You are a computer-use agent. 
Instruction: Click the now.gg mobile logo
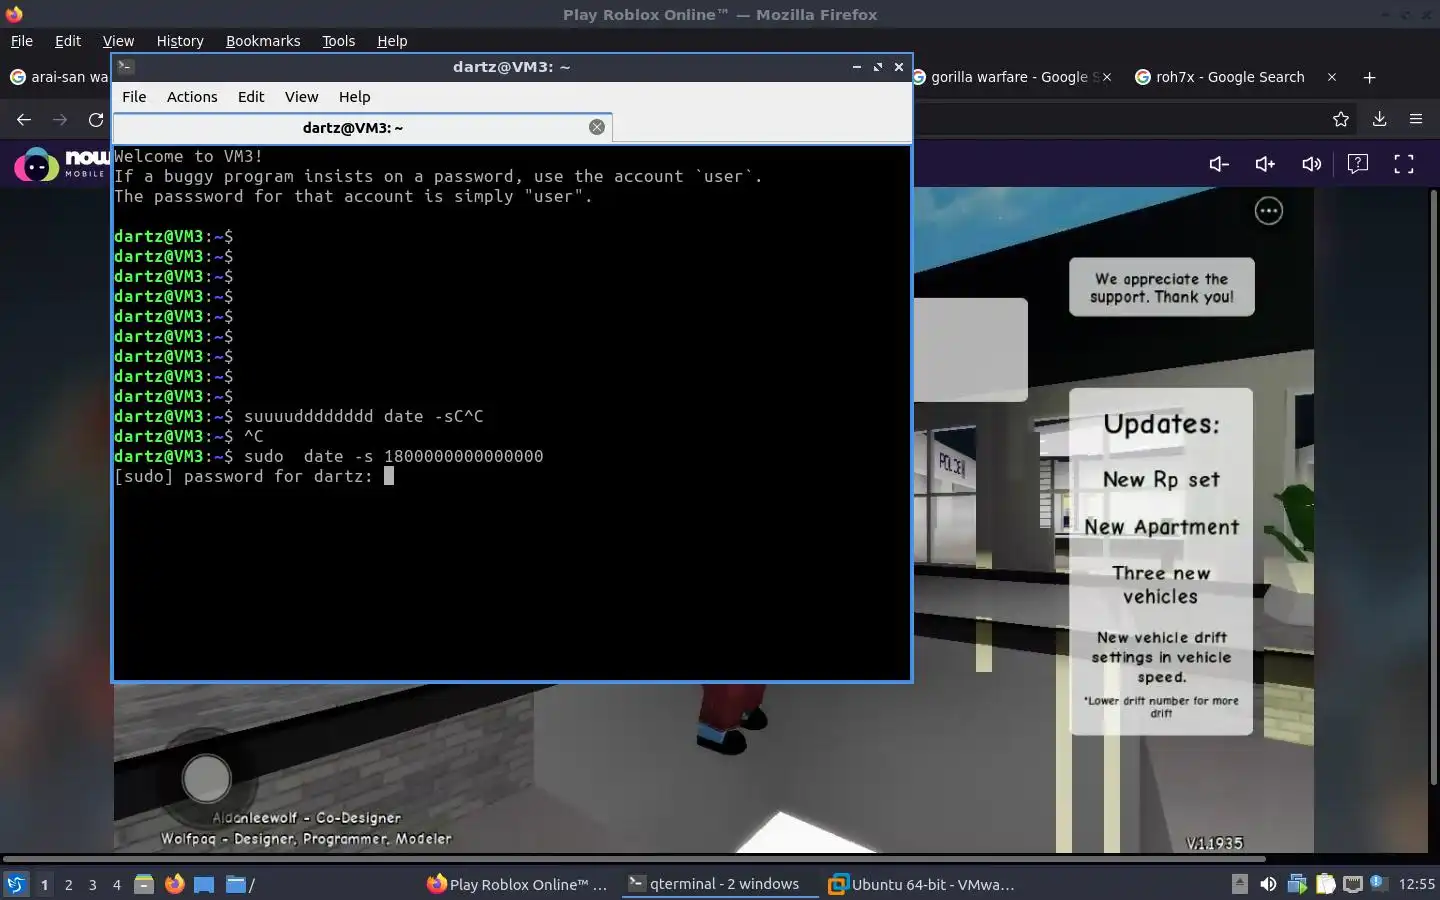click(60, 164)
